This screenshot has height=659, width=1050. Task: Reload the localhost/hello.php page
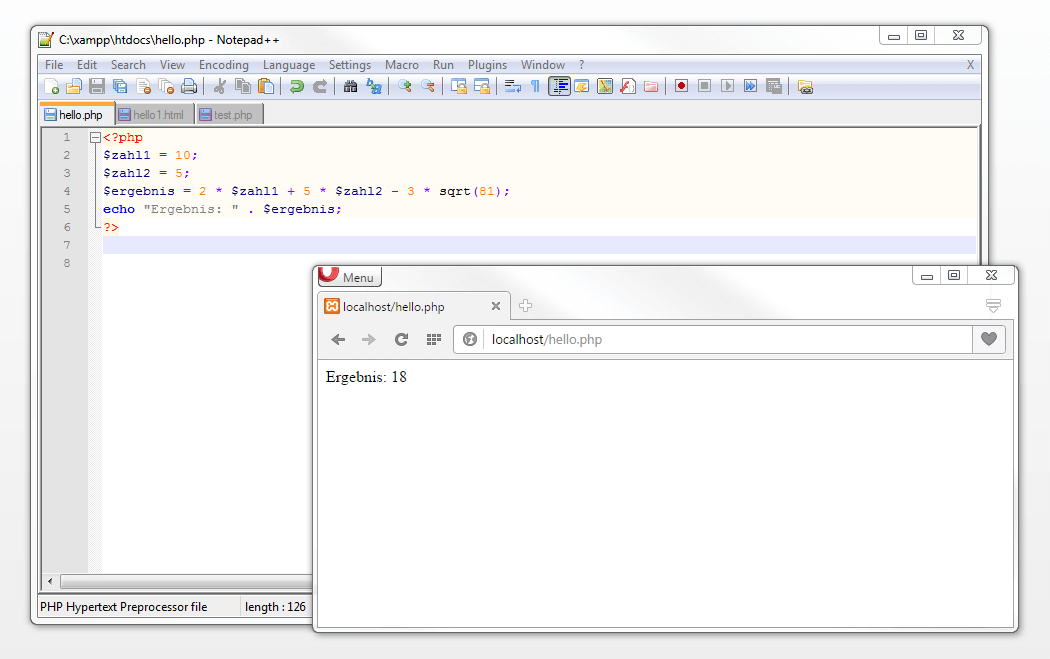coord(401,340)
